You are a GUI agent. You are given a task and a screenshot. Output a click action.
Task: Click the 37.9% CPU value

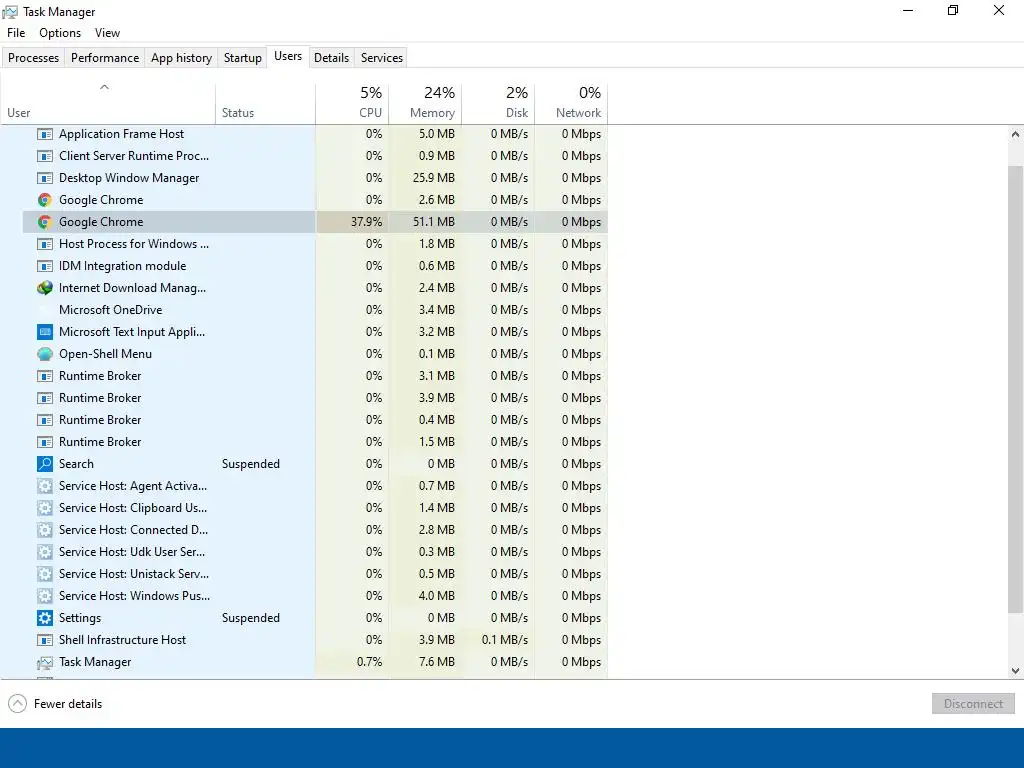pyautogui.click(x=366, y=222)
